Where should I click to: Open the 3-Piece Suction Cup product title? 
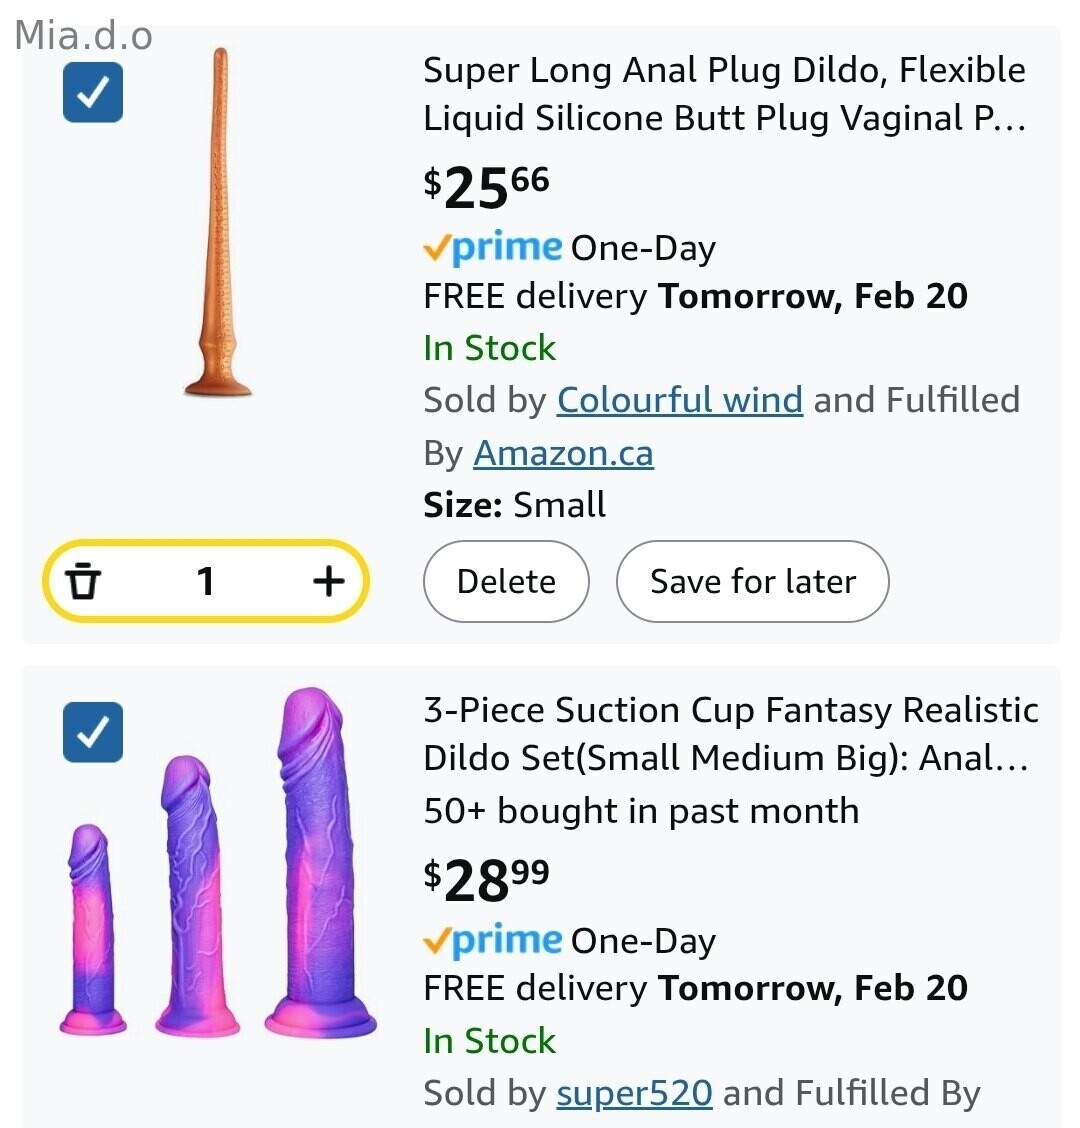pyautogui.click(x=730, y=734)
